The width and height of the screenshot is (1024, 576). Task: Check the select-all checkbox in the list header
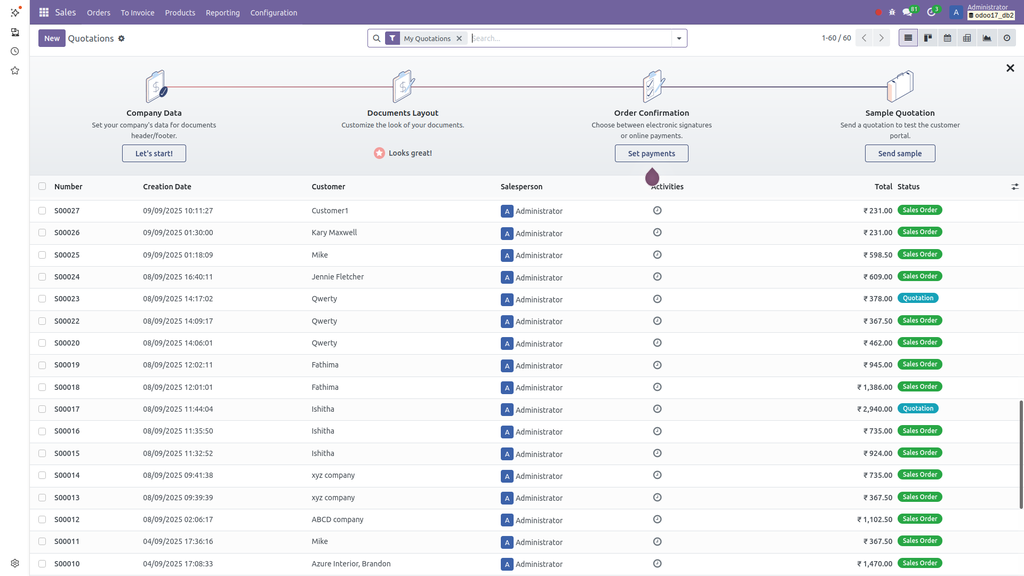41,186
